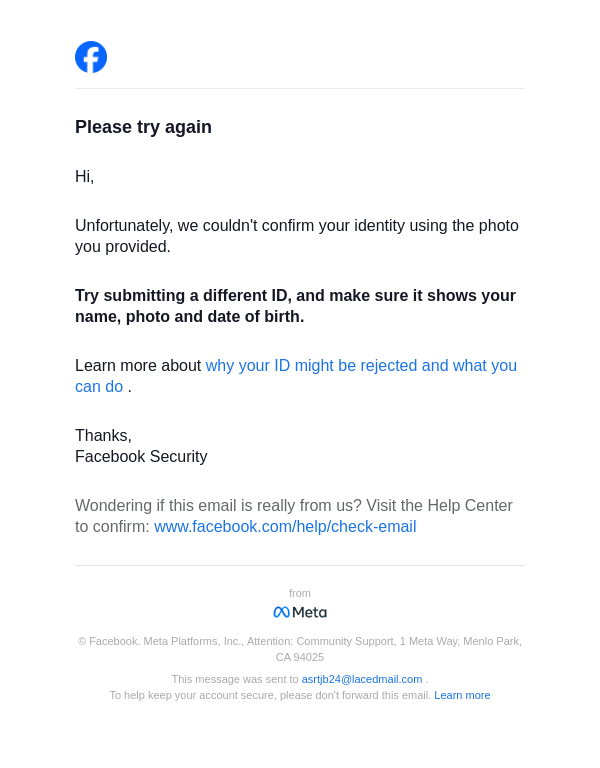
Task: Click the "Facebook Security" signature
Action: [x=141, y=457]
